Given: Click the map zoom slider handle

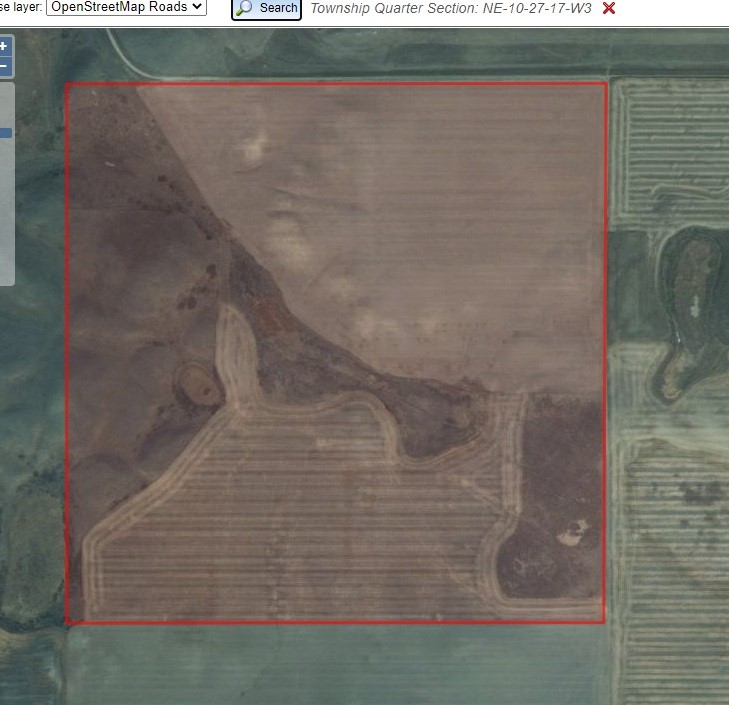Looking at the screenshot, I should (x=6, y=133).
